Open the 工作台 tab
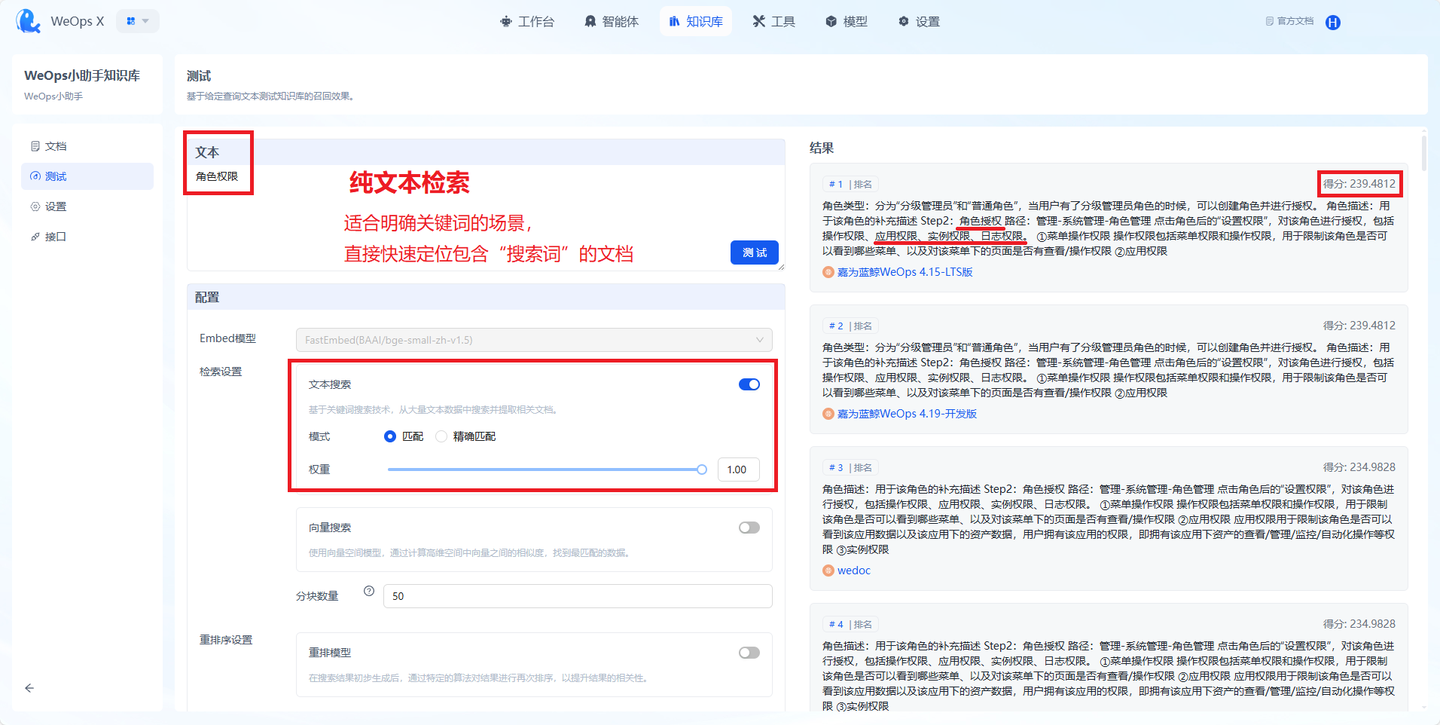Screen dimensions: 1440x725 coord(527,21)
